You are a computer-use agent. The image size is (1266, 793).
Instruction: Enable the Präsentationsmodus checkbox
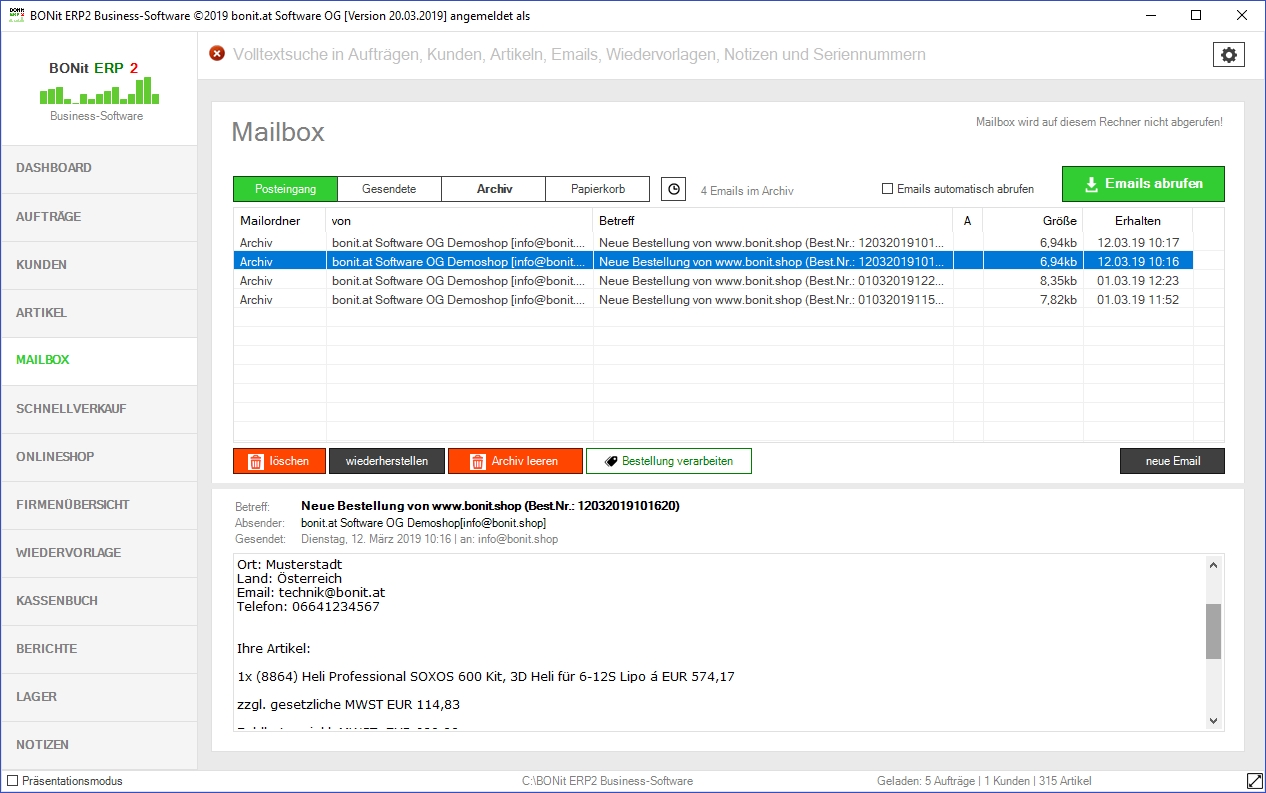click(x=13, y=781)
